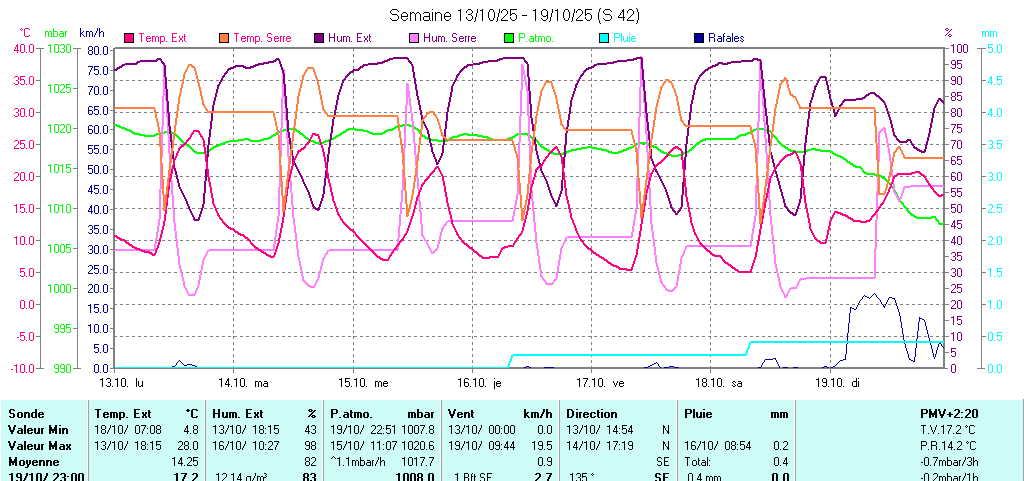Screen dimensions: 1024x481
Task: Click the Hum. Serre legend label
Action: point(447,38)
